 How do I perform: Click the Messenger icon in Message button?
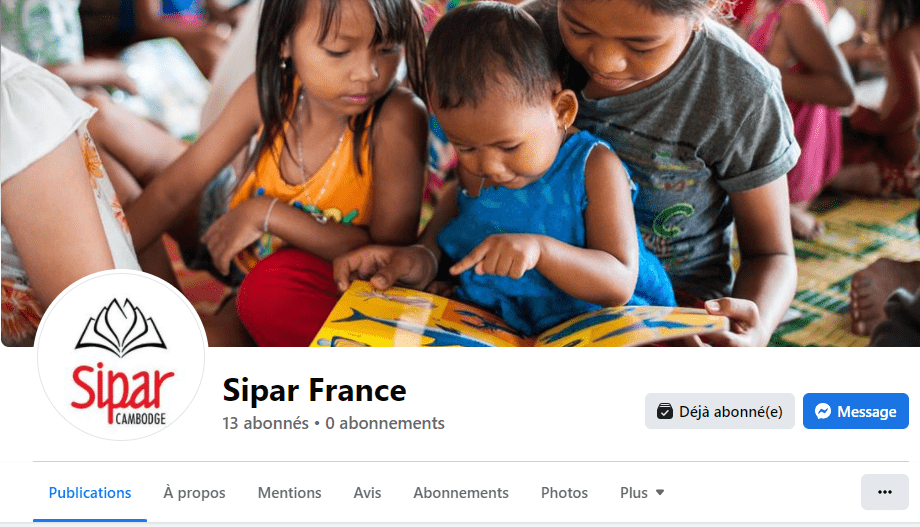click(x=823, y=411)
